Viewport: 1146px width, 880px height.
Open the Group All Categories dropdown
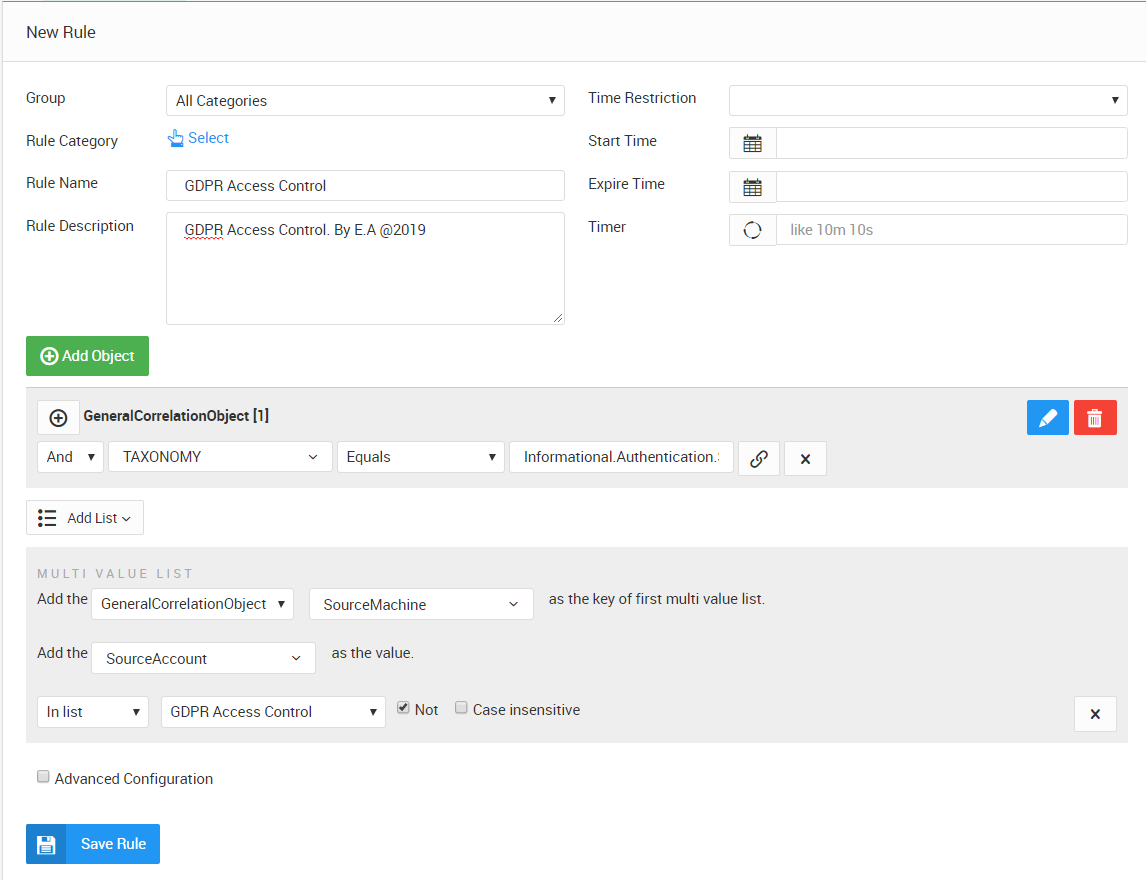365,101
